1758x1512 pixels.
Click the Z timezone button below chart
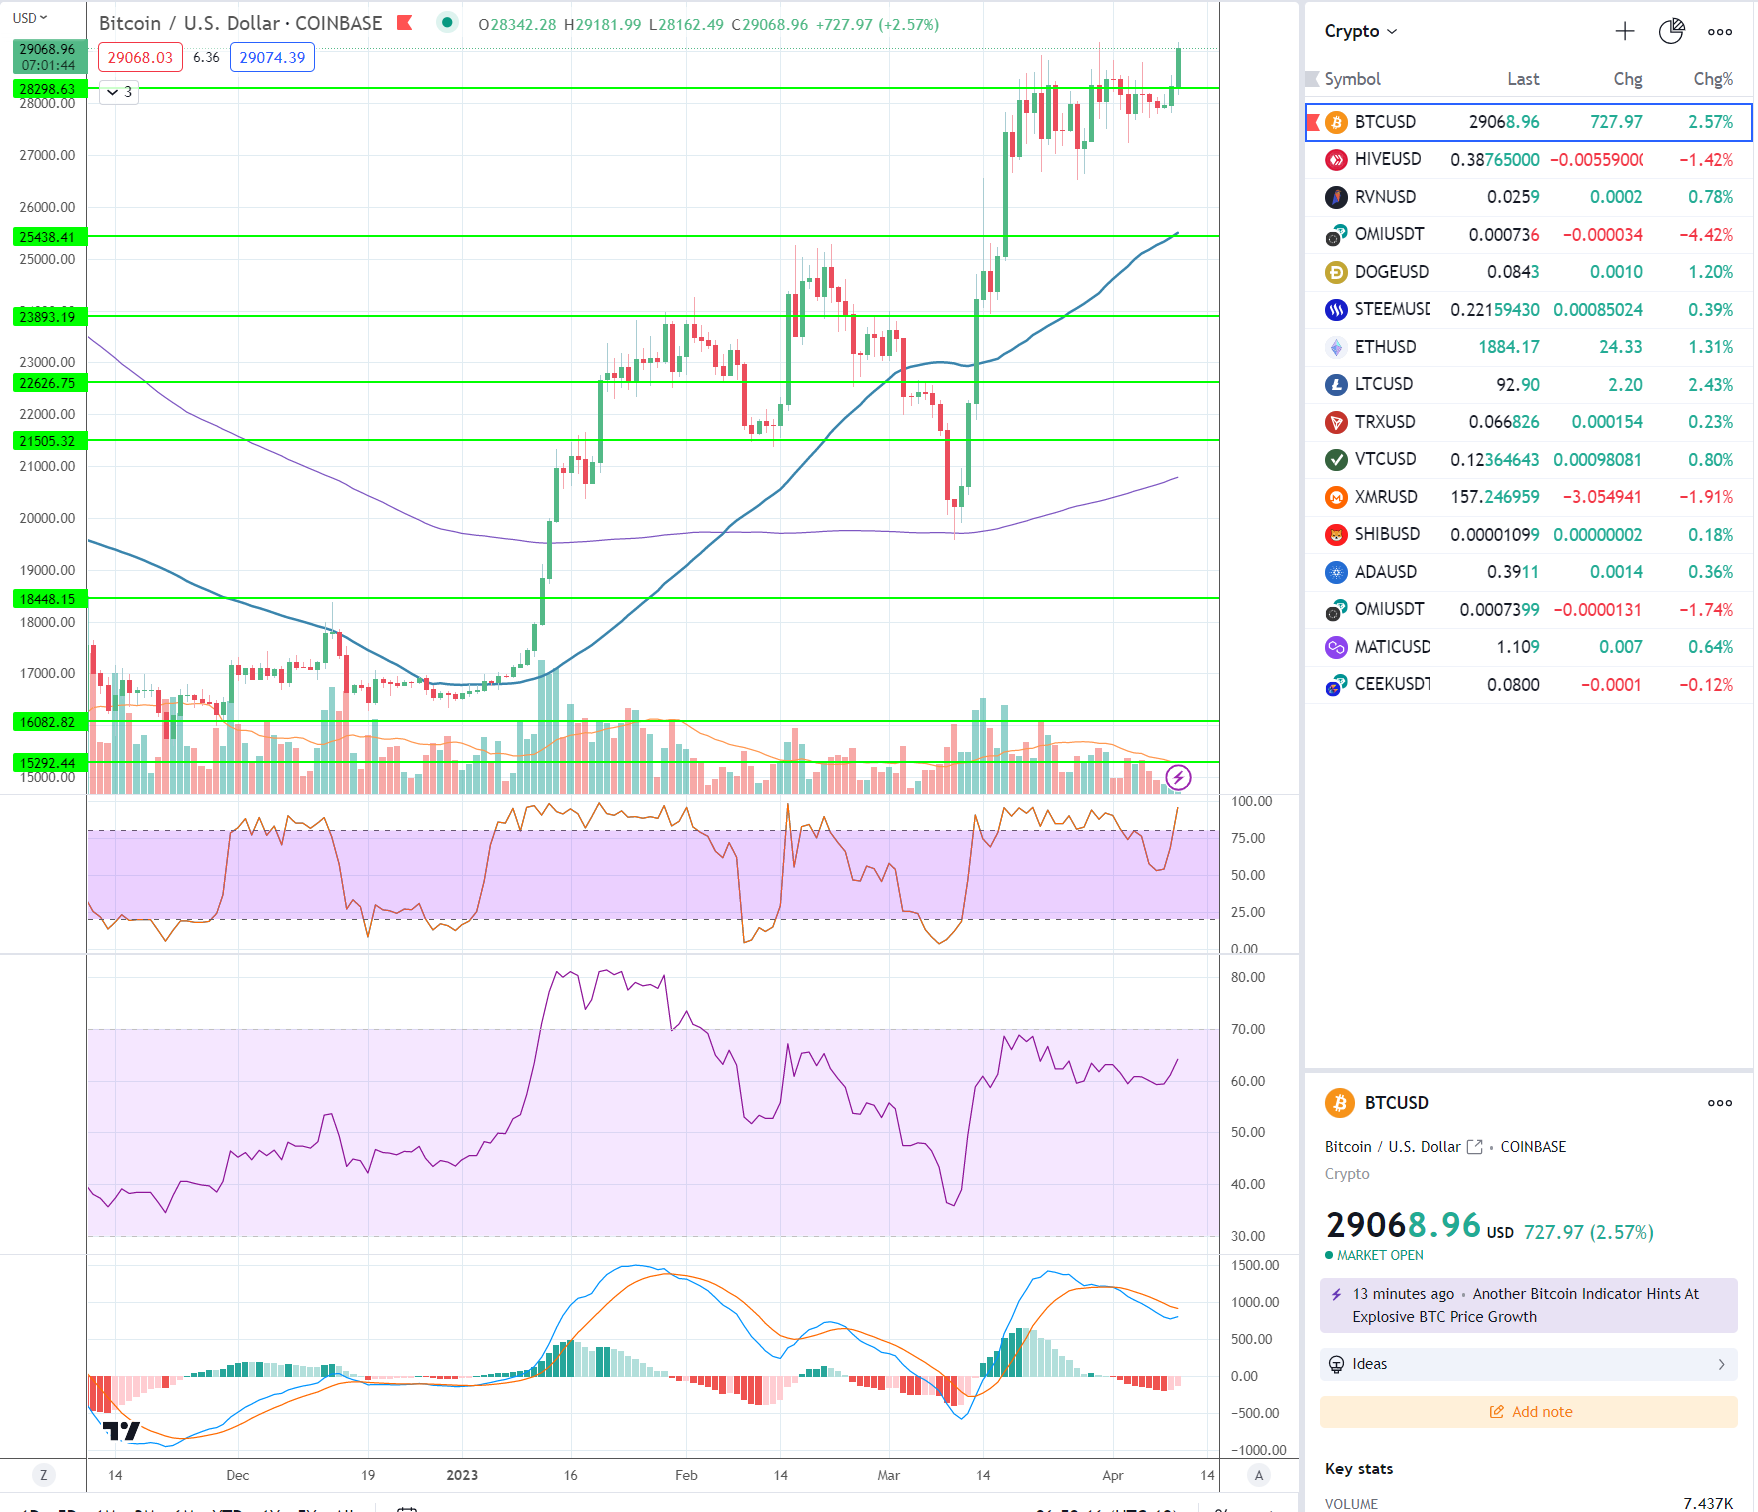click(x=42, y=1475)
